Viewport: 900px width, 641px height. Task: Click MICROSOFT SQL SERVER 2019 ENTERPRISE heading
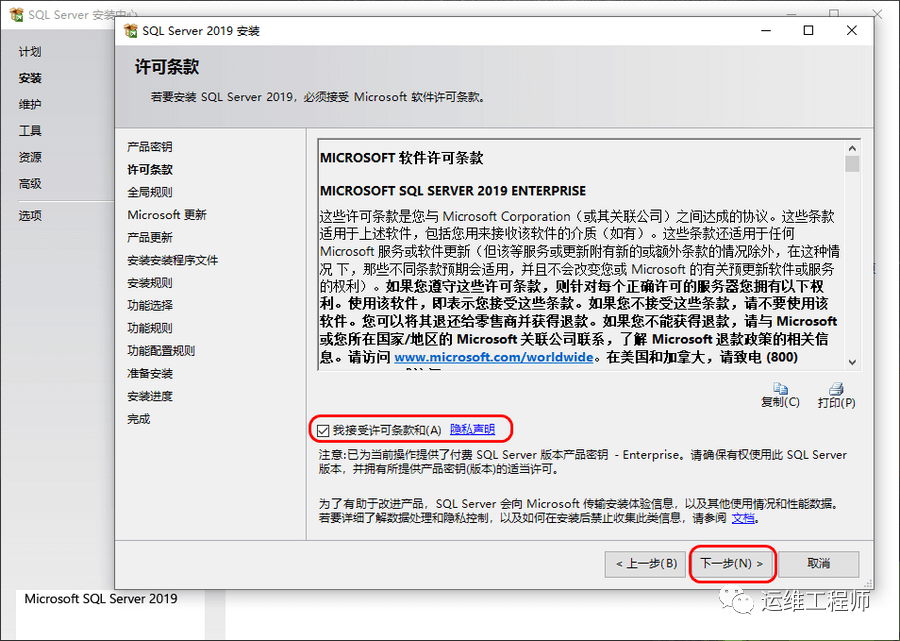pos(453,191)
